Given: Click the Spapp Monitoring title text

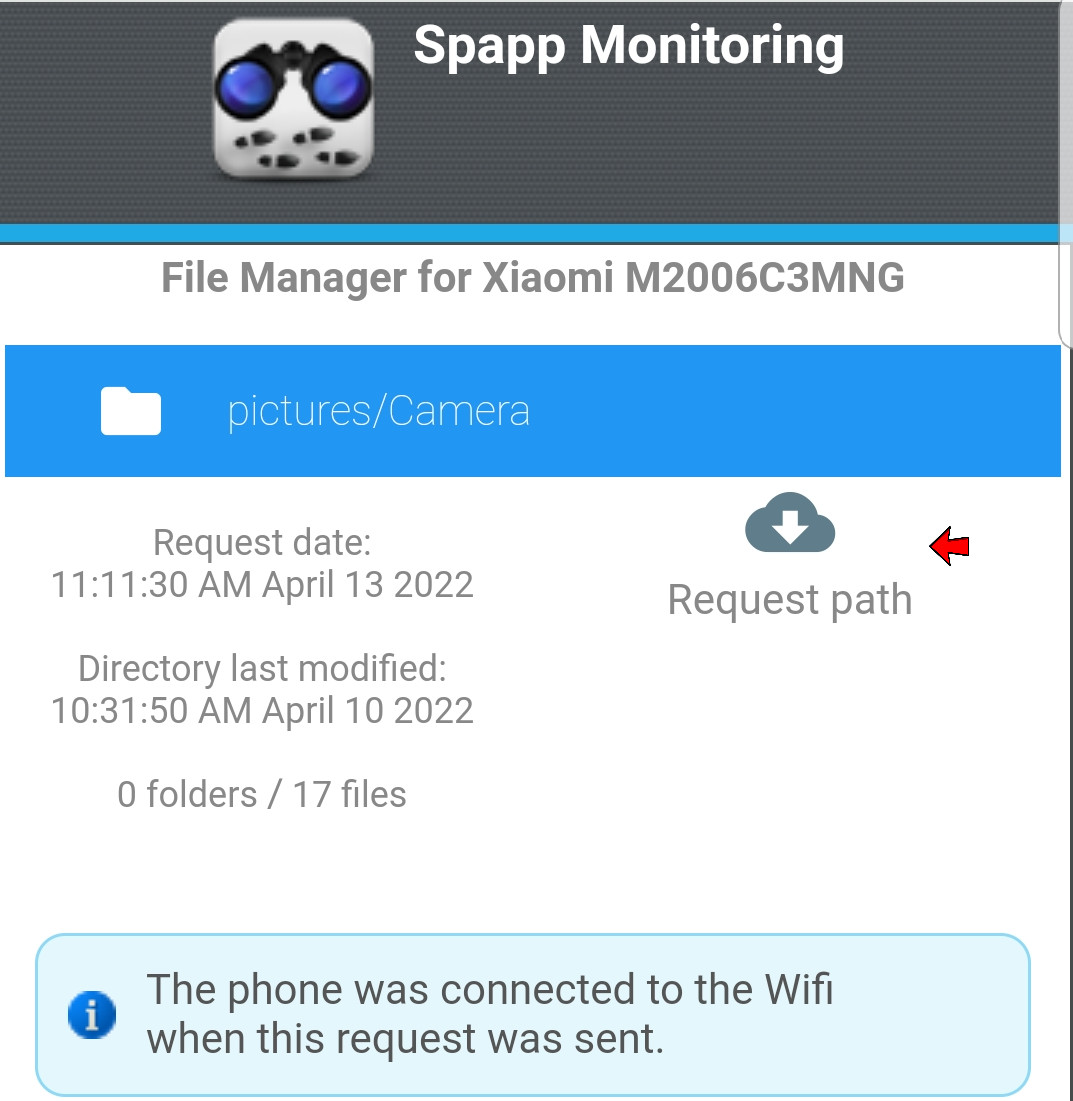Looking at the screenshot, I should [628, 46].
